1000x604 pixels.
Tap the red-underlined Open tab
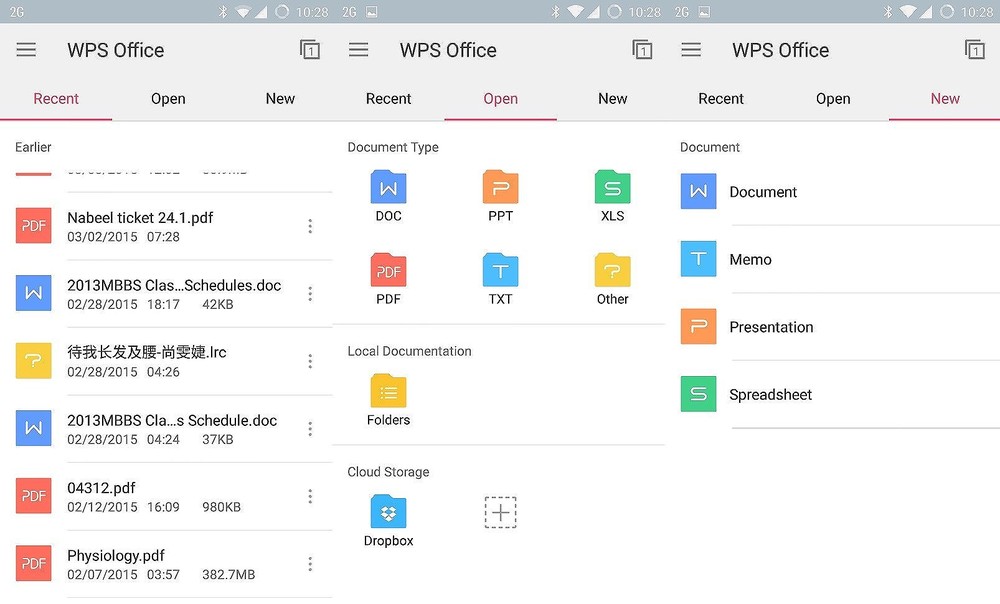click(500, 99)
